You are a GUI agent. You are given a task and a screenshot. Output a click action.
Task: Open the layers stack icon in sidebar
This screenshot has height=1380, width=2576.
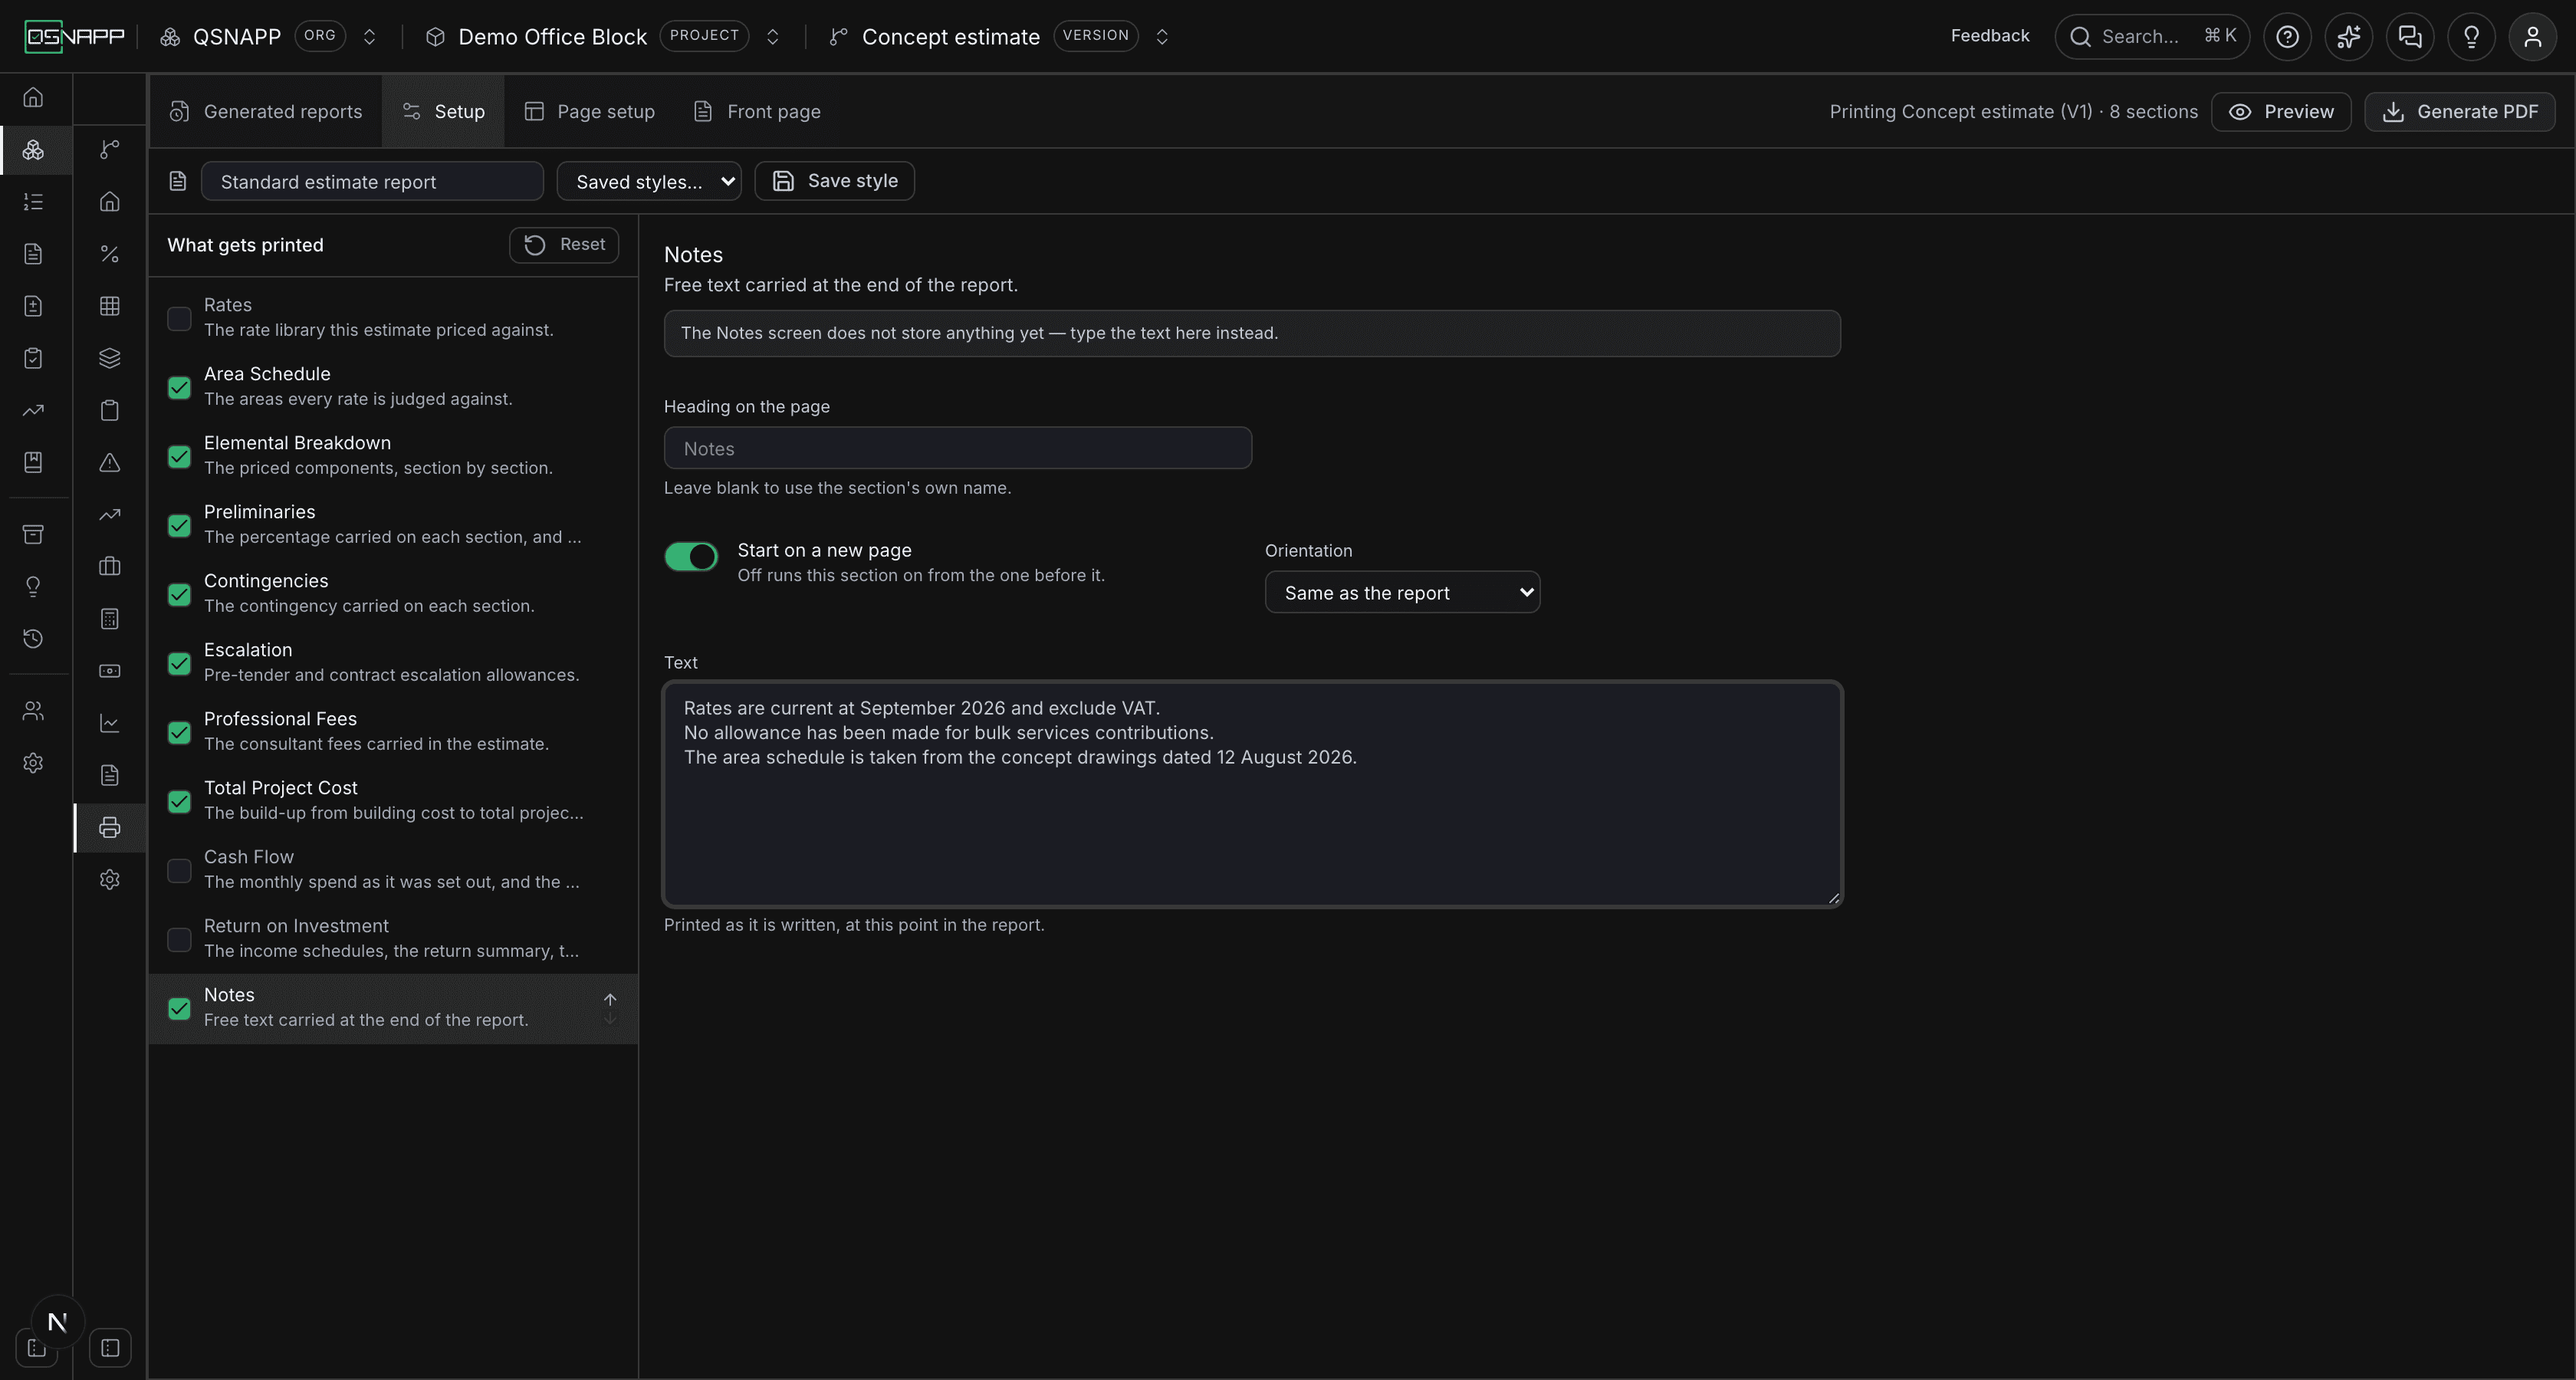[110, 358]
